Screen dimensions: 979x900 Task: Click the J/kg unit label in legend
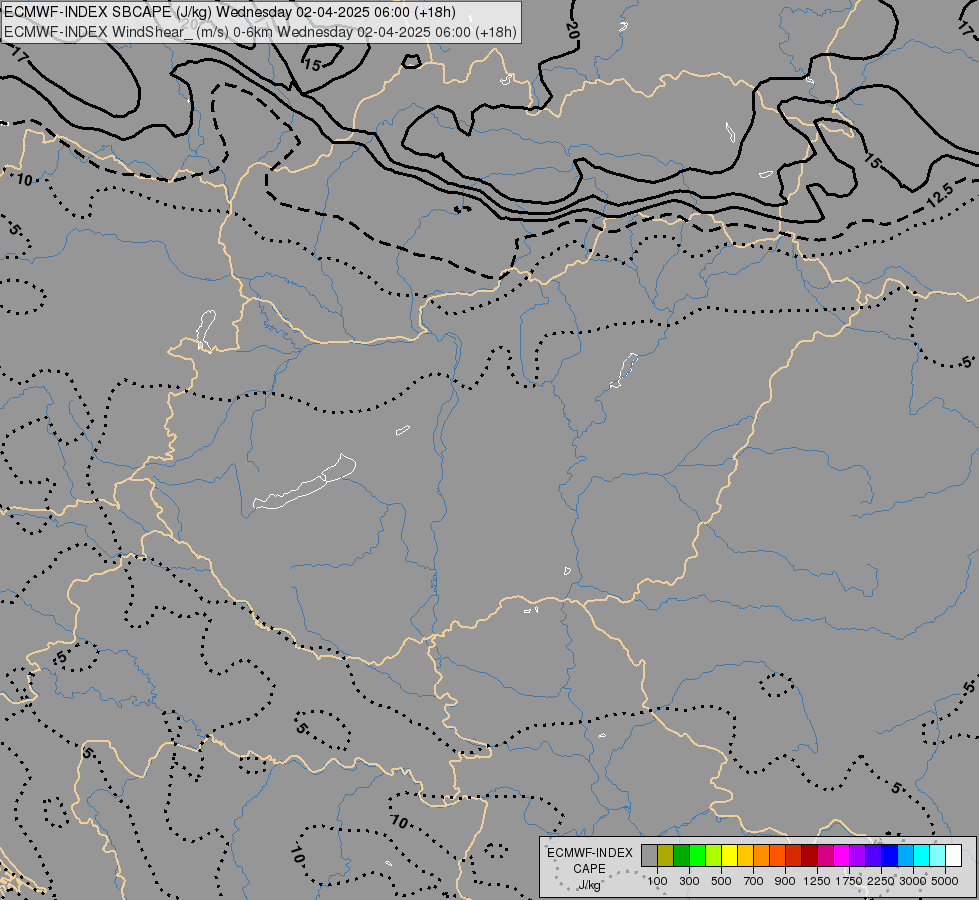[589, 886]
